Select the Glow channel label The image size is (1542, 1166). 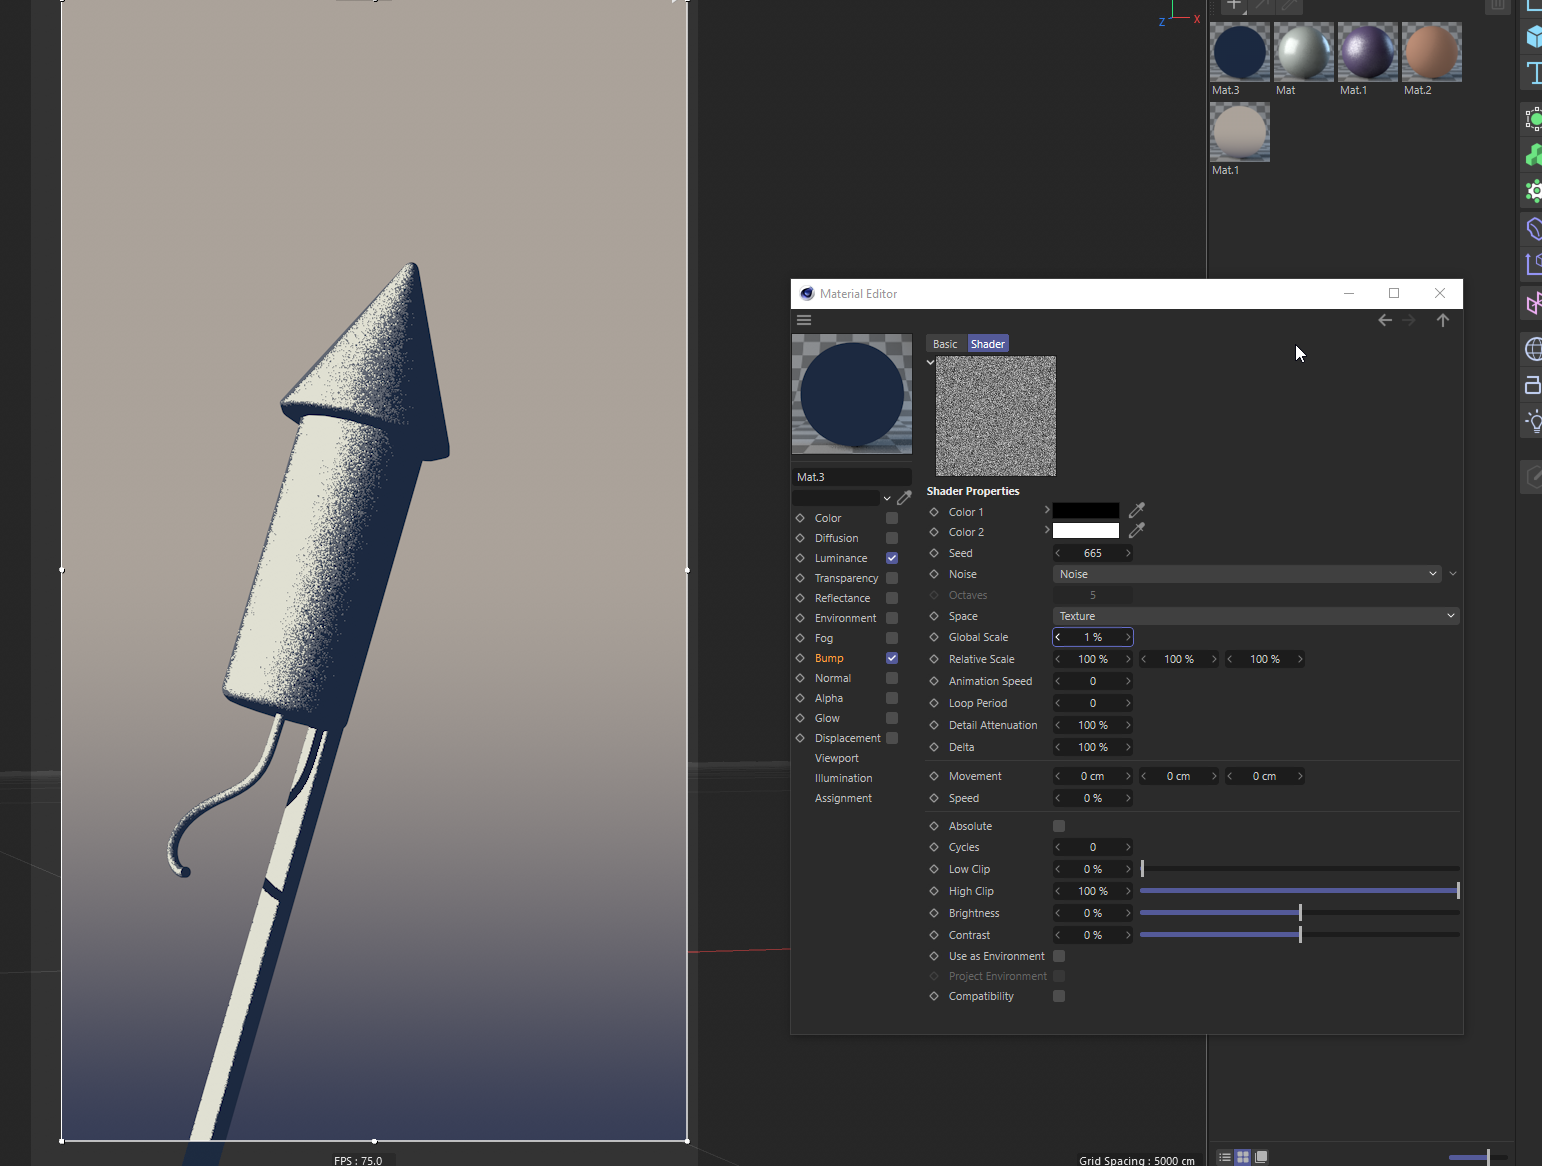[x=827, y=718]
